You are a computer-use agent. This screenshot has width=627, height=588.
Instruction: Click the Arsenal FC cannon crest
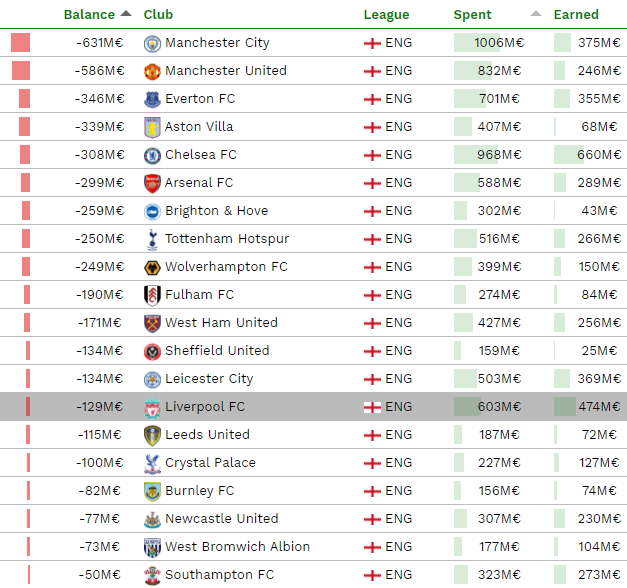(152, 183)
